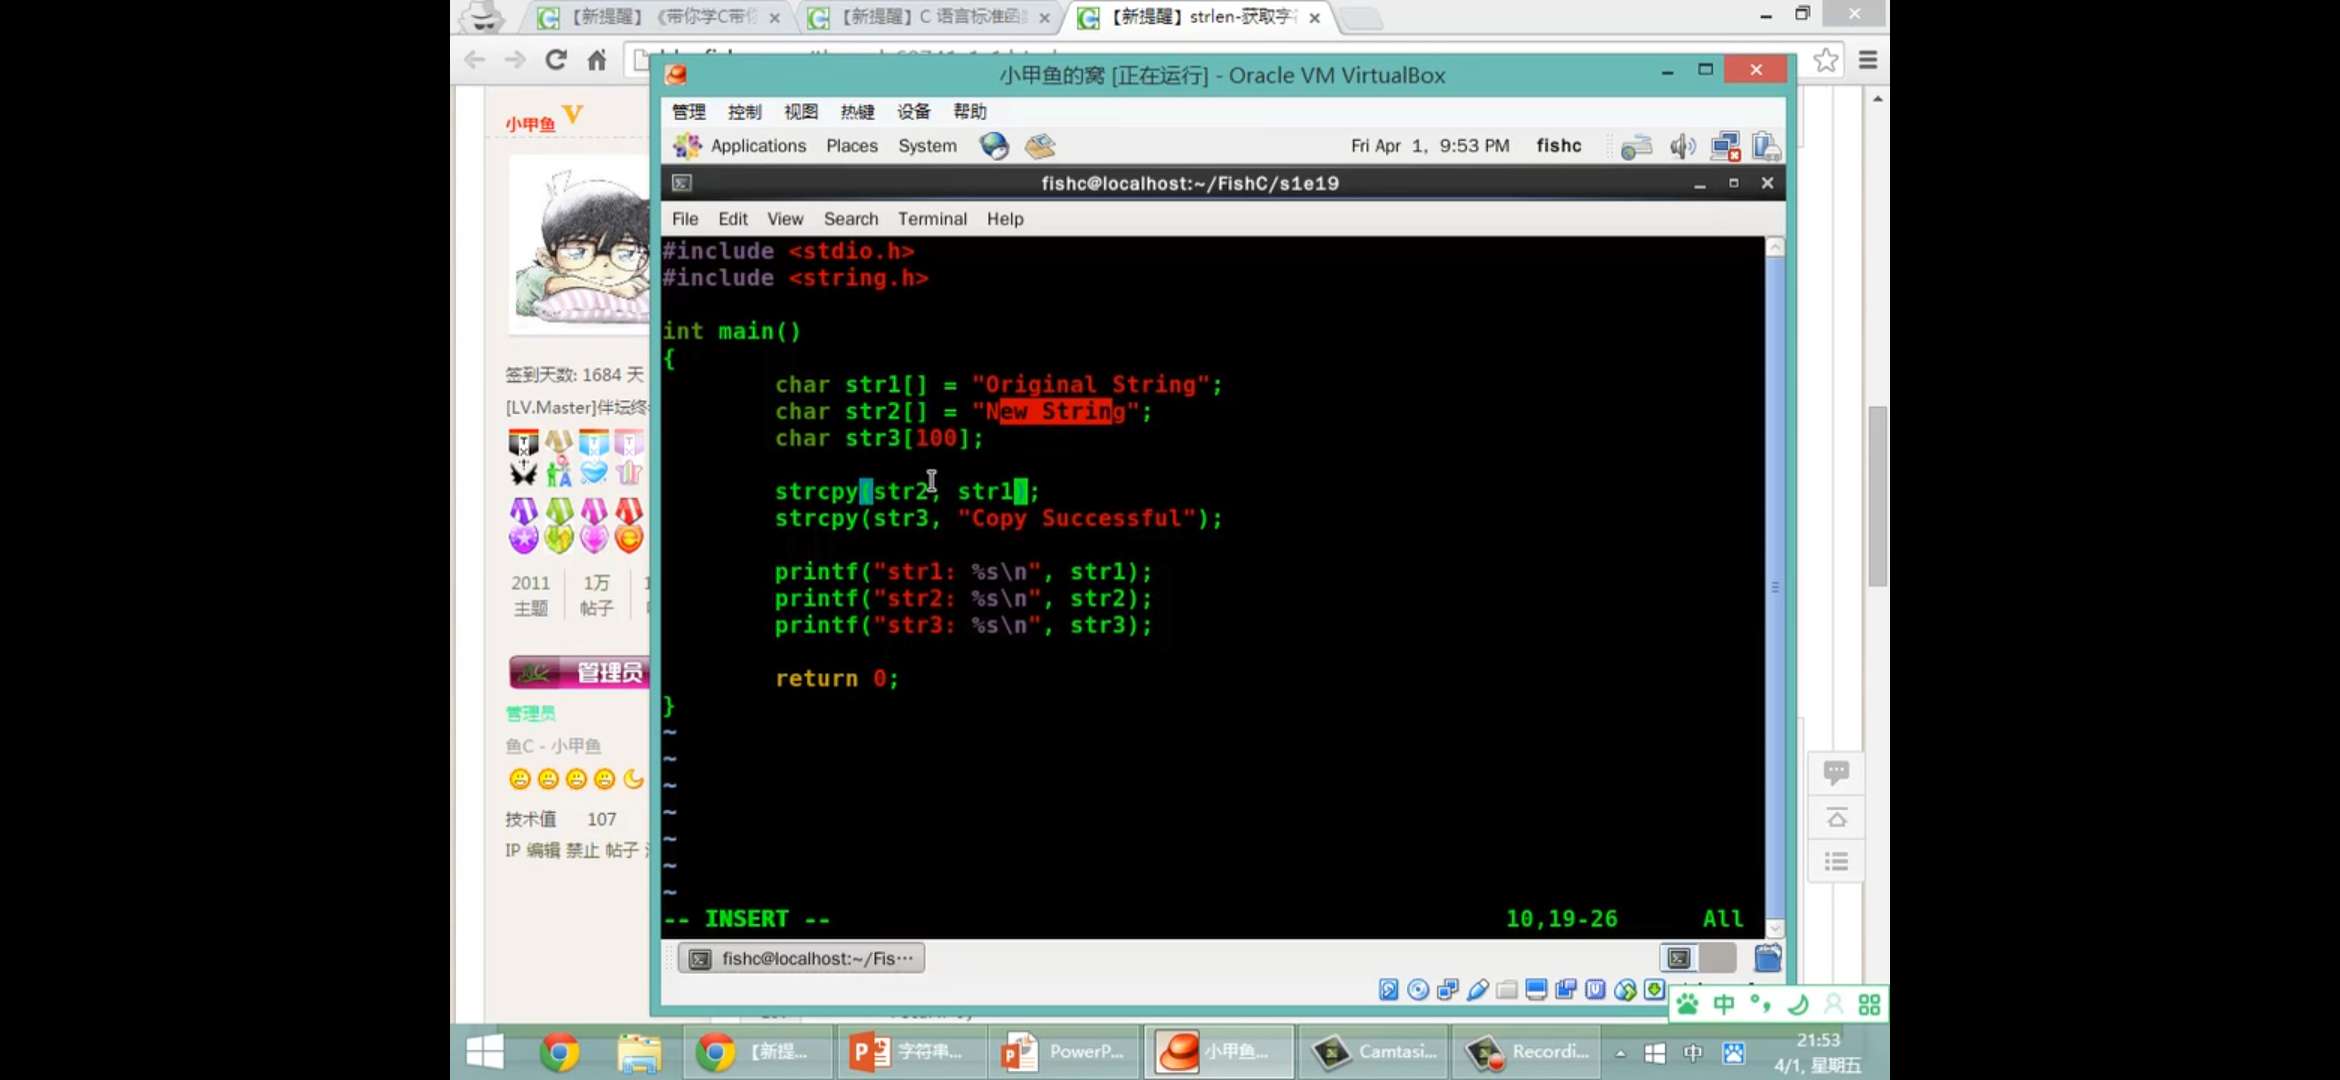The height and width of the screenshot is (1080, 2340).
Task: Click VirtualBox host key green arrow icon
Action: [x=1654, y=990]
